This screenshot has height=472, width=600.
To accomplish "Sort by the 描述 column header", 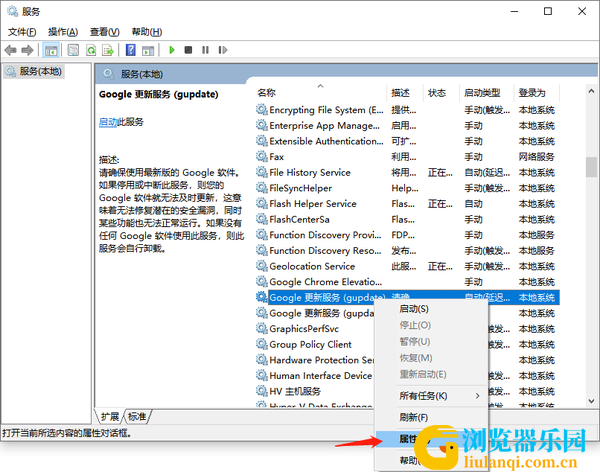I will (x=405, y=93).
